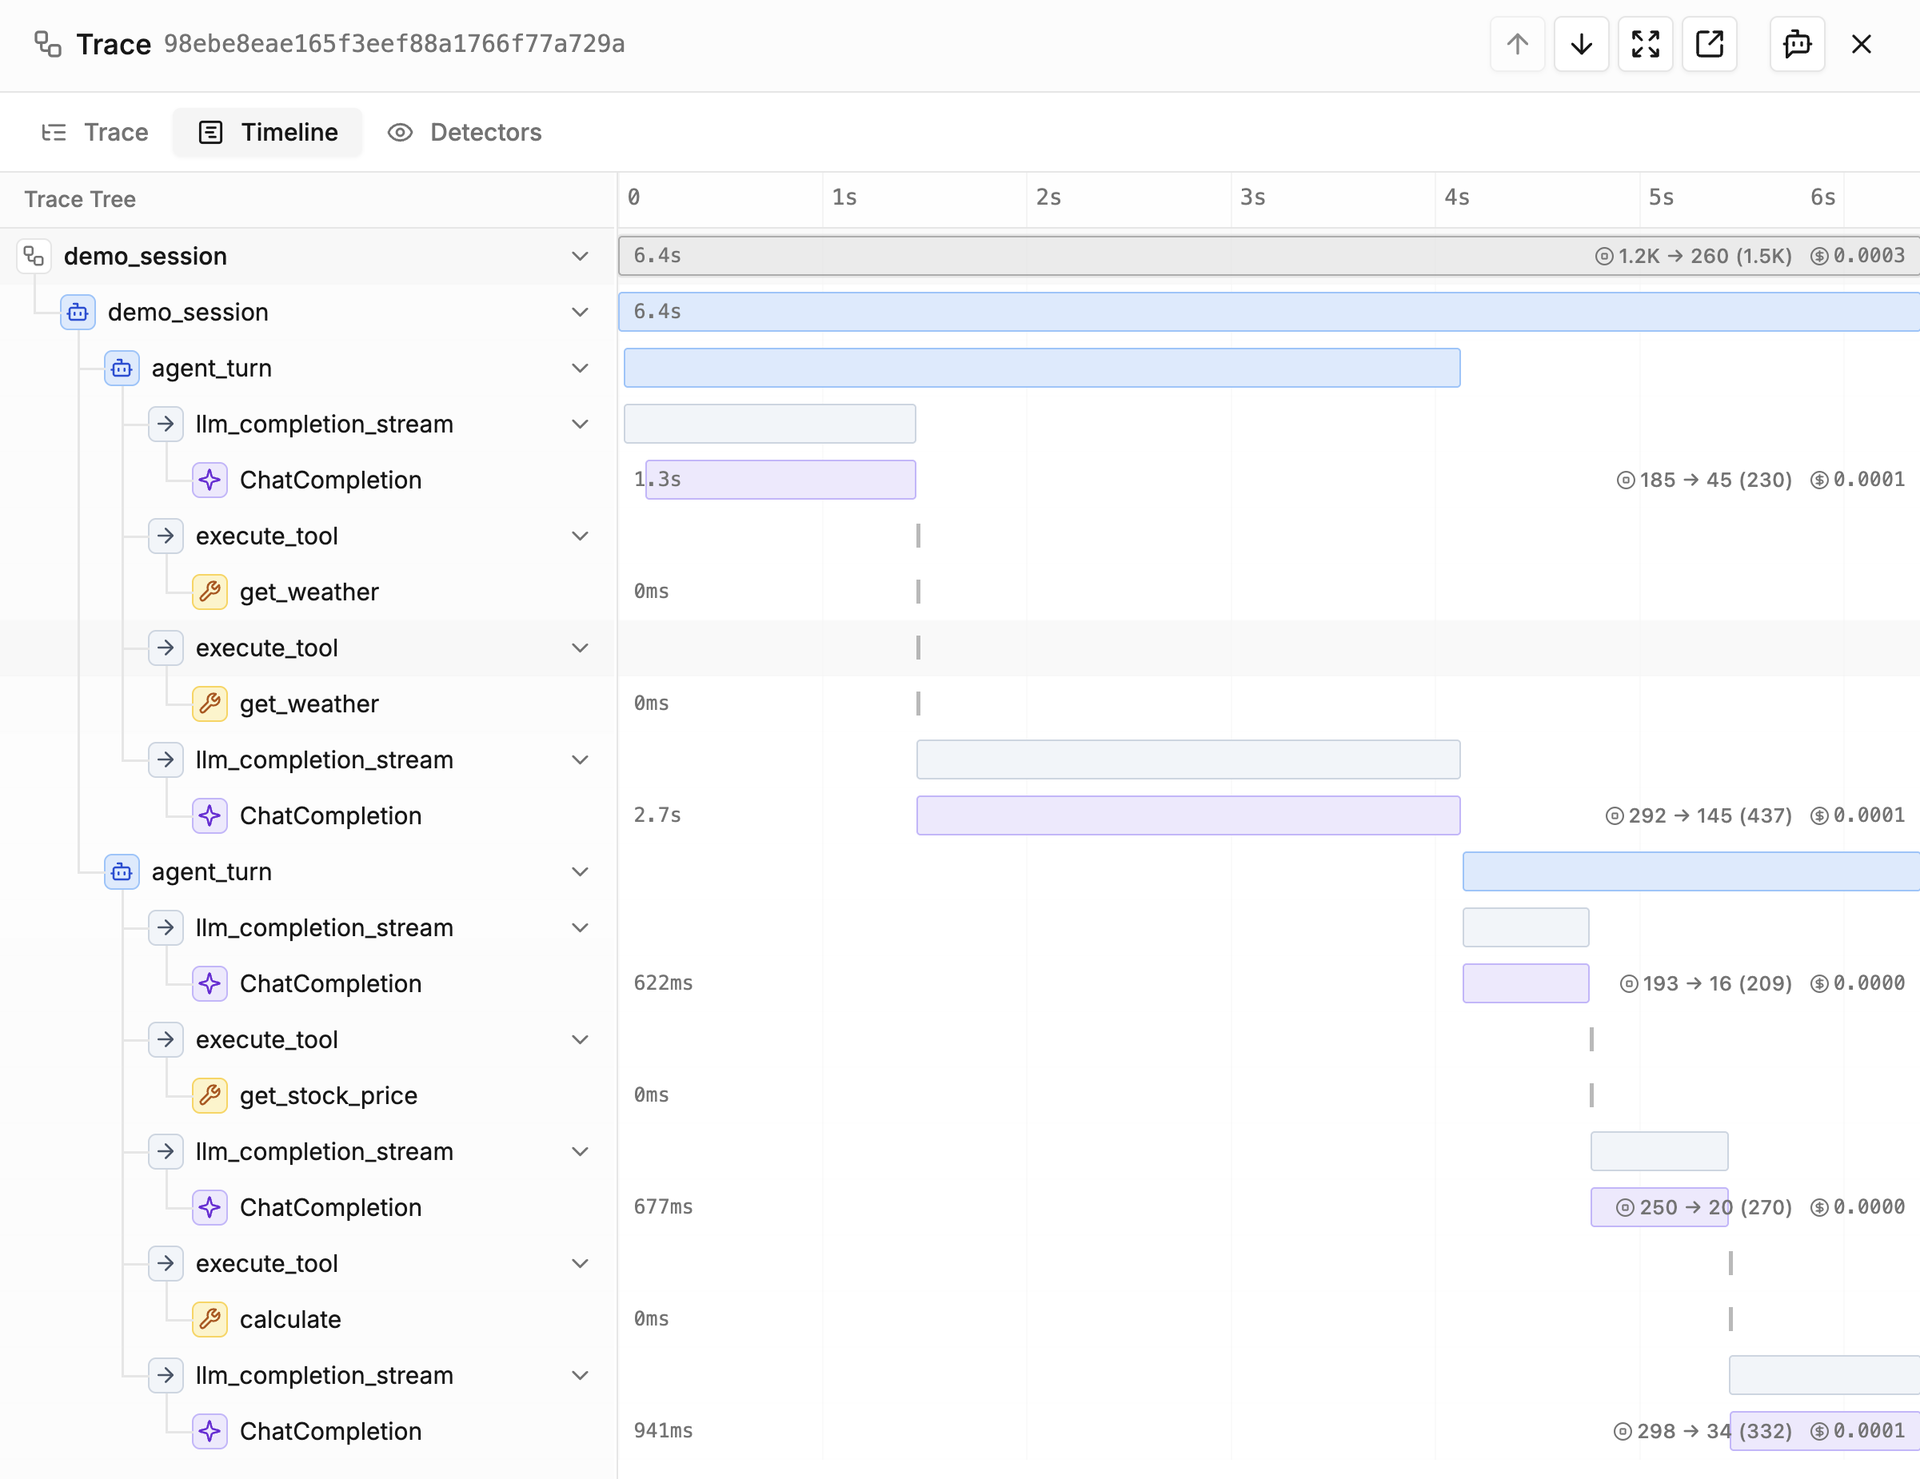Click the root demo_session trace icon

click(x=33, y=256)
